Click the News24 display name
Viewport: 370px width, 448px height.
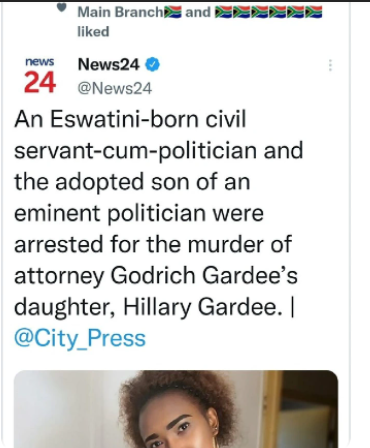pos(109,64)
